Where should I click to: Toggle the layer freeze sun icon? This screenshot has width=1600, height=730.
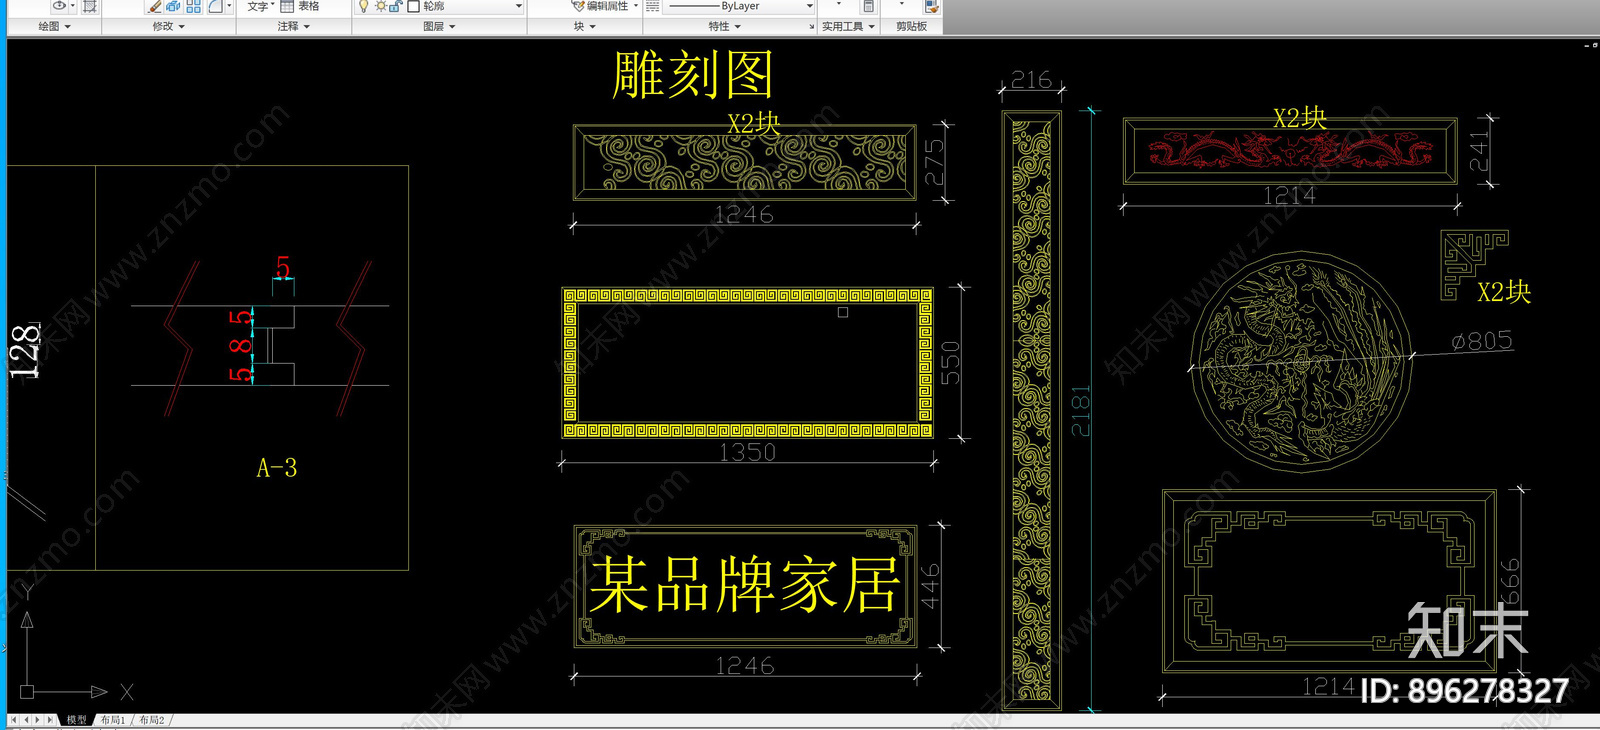381,6
